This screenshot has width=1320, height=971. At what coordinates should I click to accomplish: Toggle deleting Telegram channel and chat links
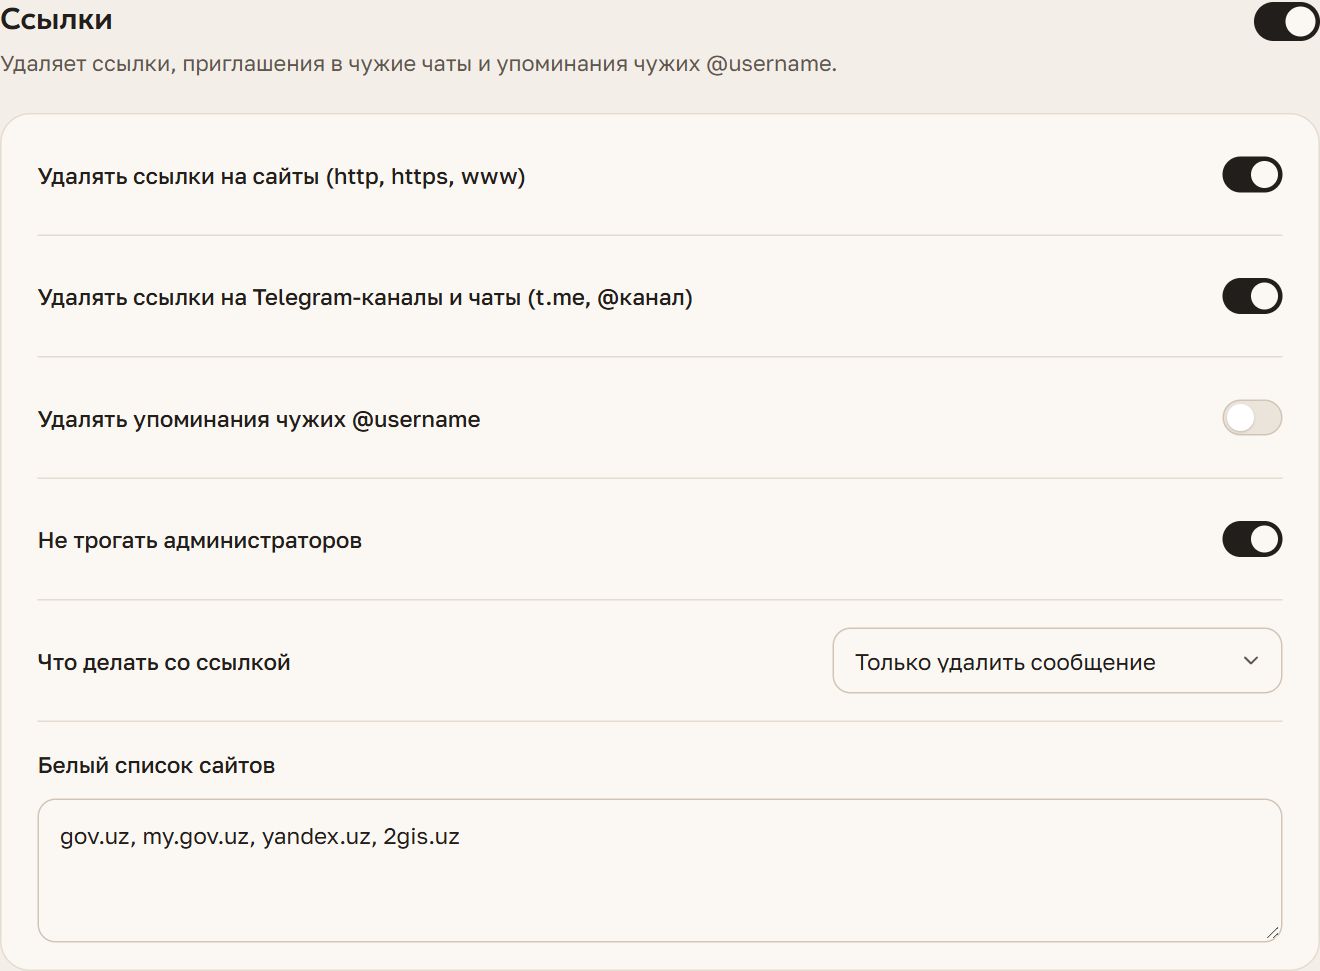point(1252,296)
